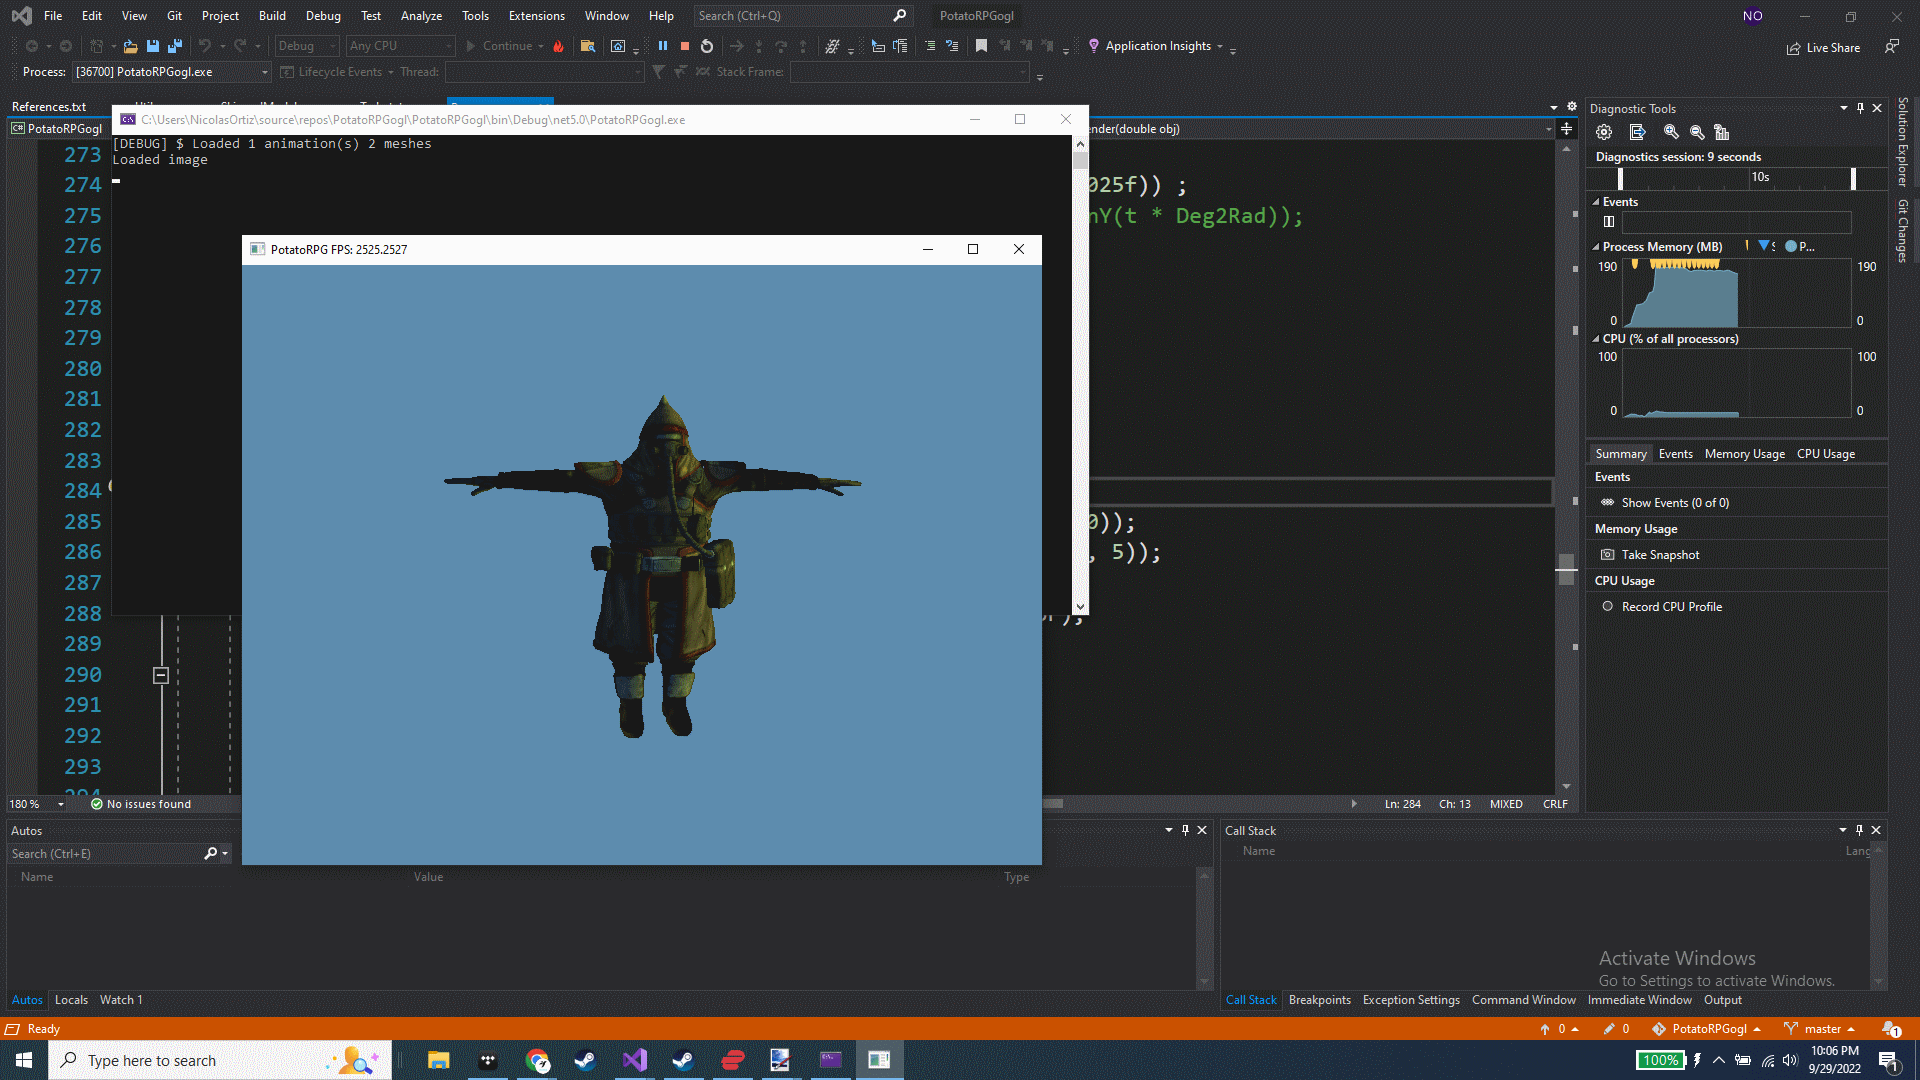Click the Live Share button
Screen dimensions: 1920x1080
(1824, 48)
